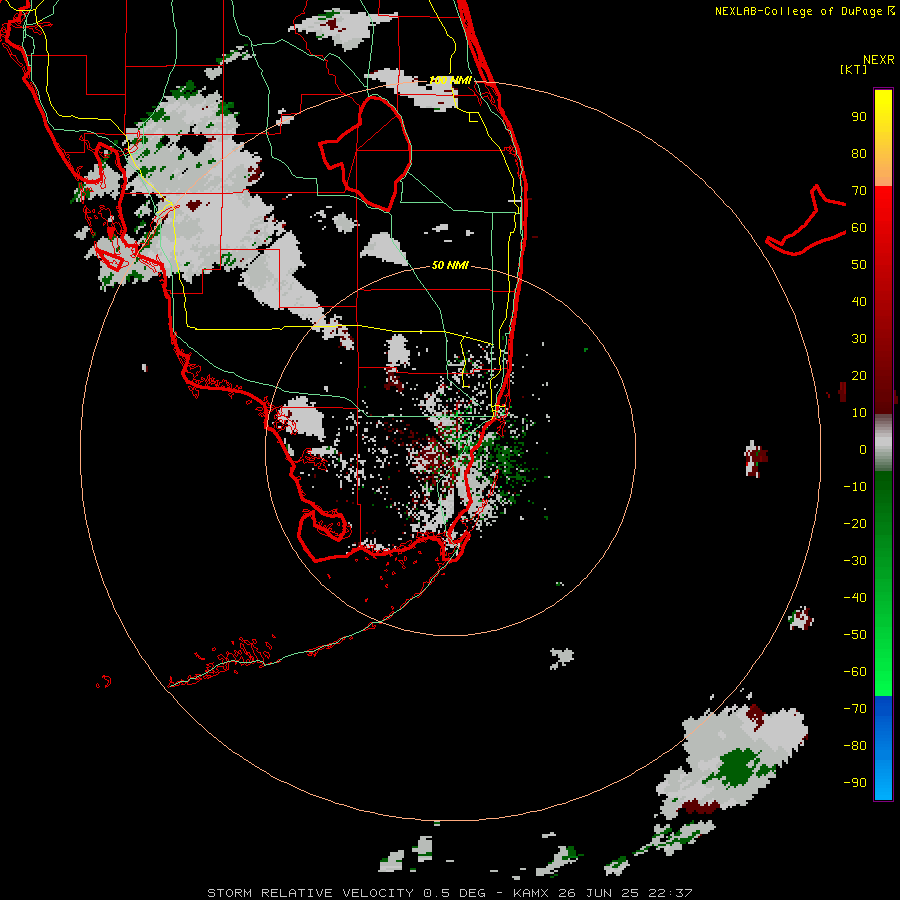Click the -50 value on the color scale
The height and width of the screenshot is (900, 900).
click(x=855, y=635)
